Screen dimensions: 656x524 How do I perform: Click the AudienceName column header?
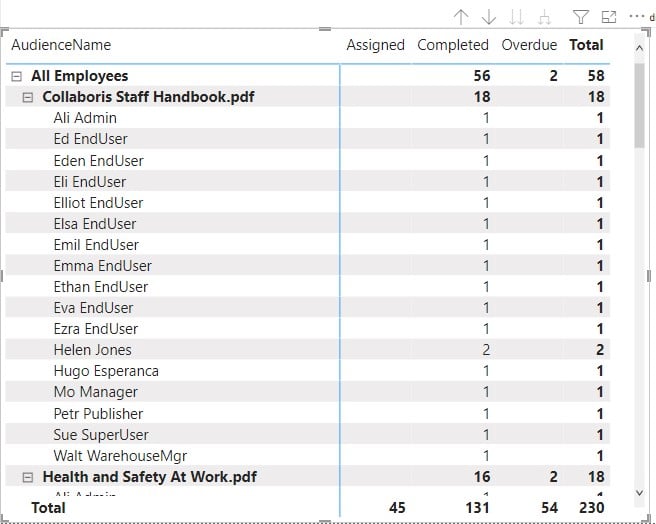61,45
